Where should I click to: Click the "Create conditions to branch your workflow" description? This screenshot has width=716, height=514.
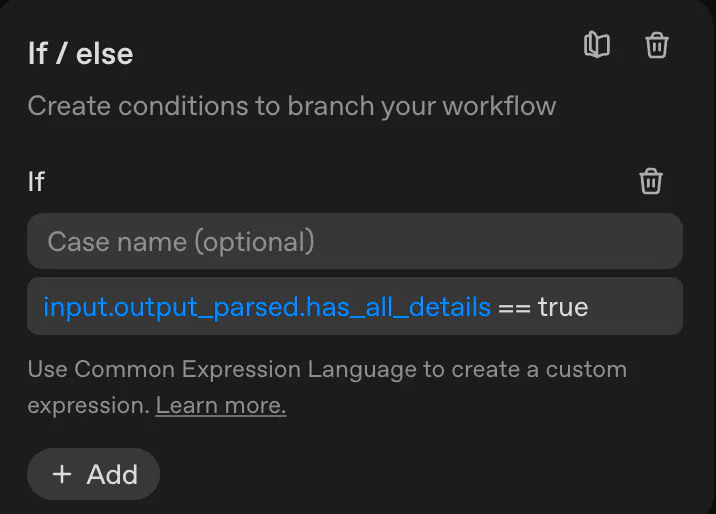(x=291, y=106)
